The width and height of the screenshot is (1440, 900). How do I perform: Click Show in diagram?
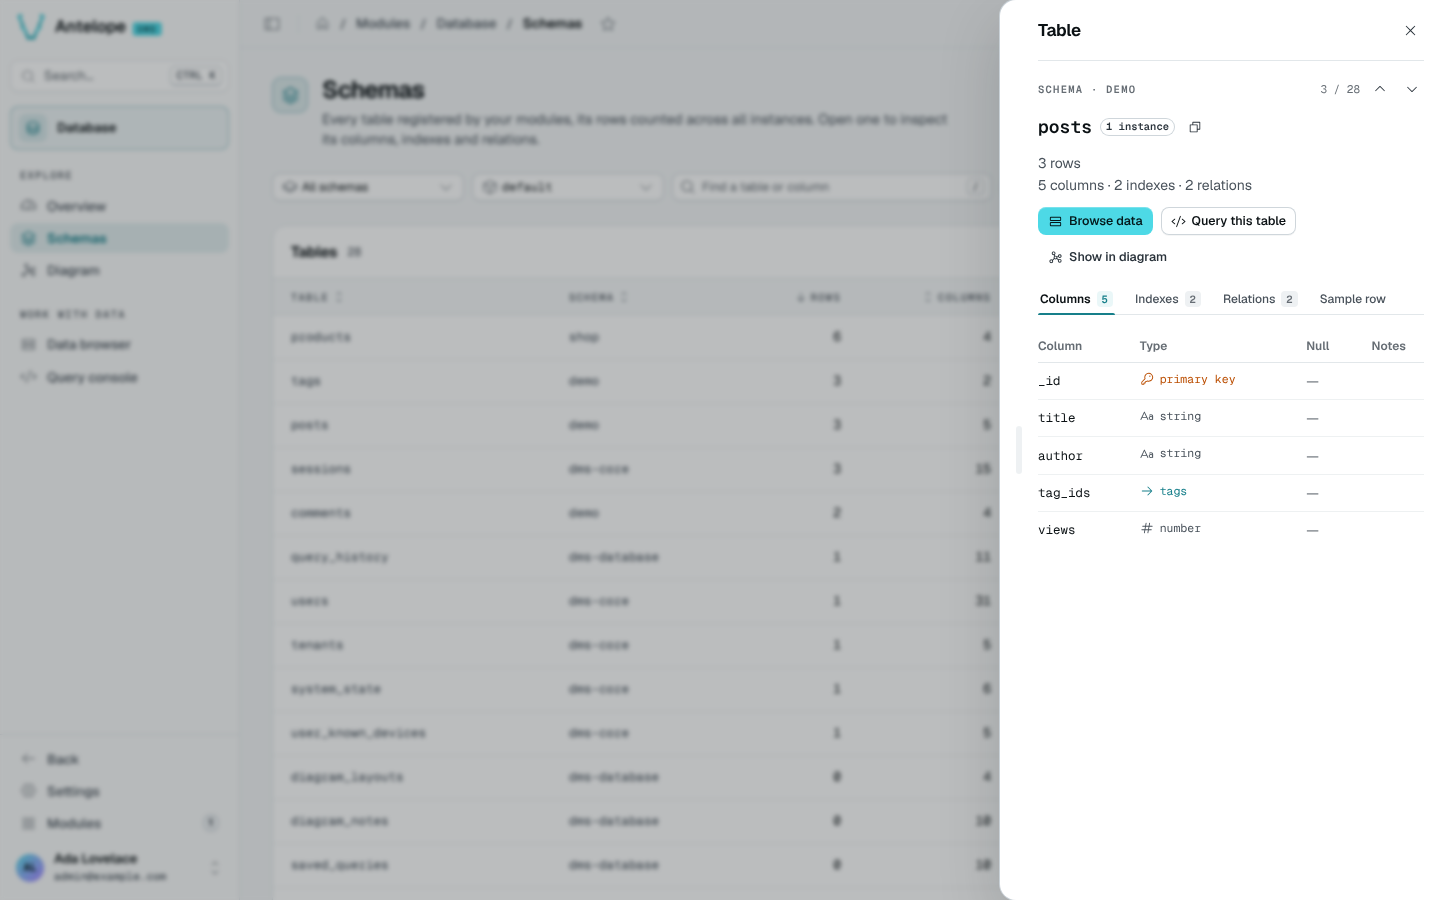1107,257
